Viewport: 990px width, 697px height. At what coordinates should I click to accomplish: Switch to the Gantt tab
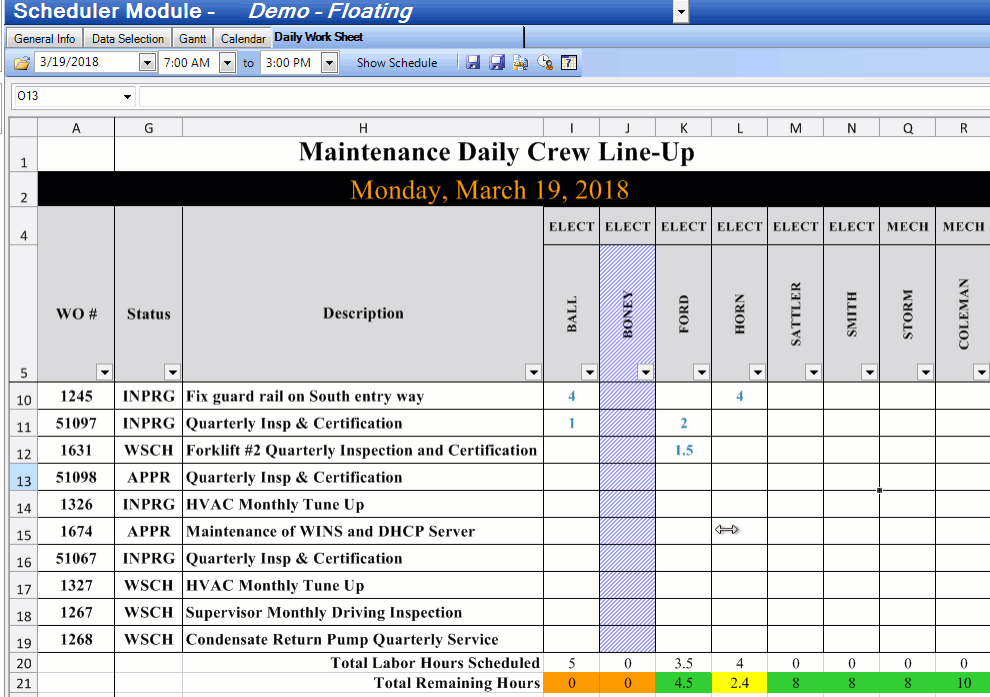coord(192,39)
